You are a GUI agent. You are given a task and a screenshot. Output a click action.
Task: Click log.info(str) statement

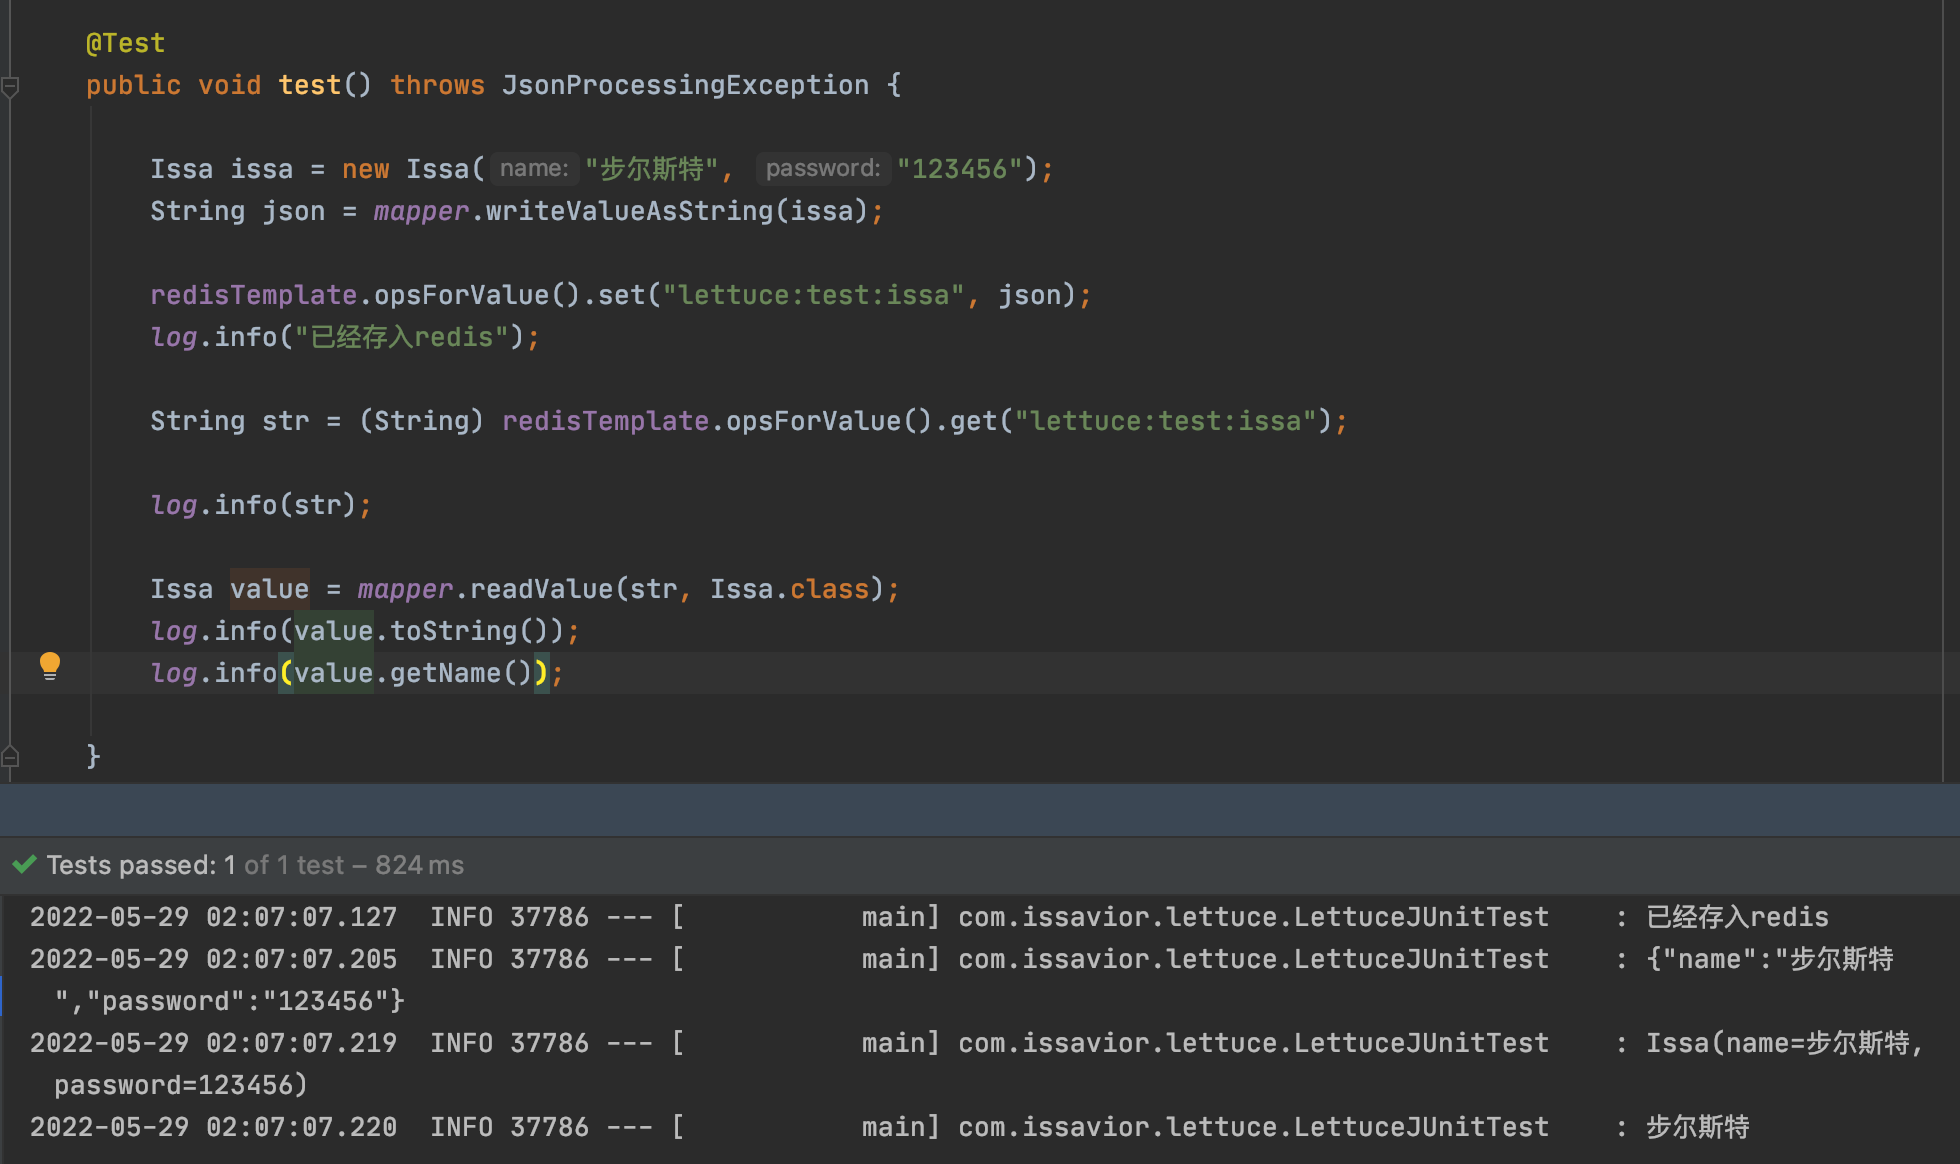(x=260, y=505)
